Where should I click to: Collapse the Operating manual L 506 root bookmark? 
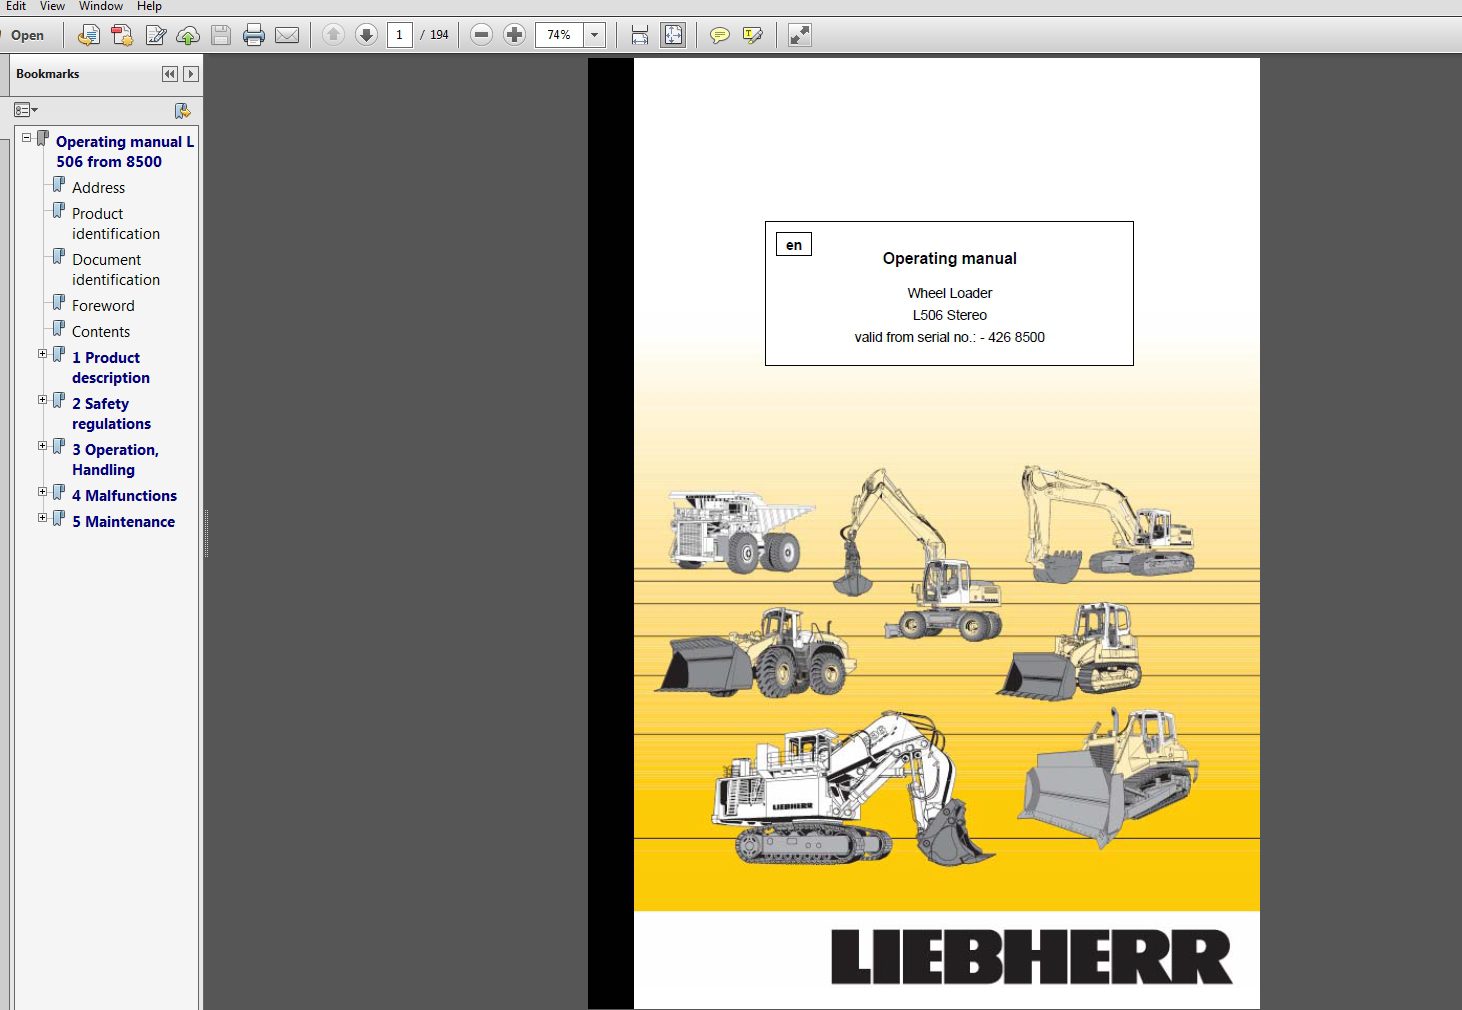point(27,137)
